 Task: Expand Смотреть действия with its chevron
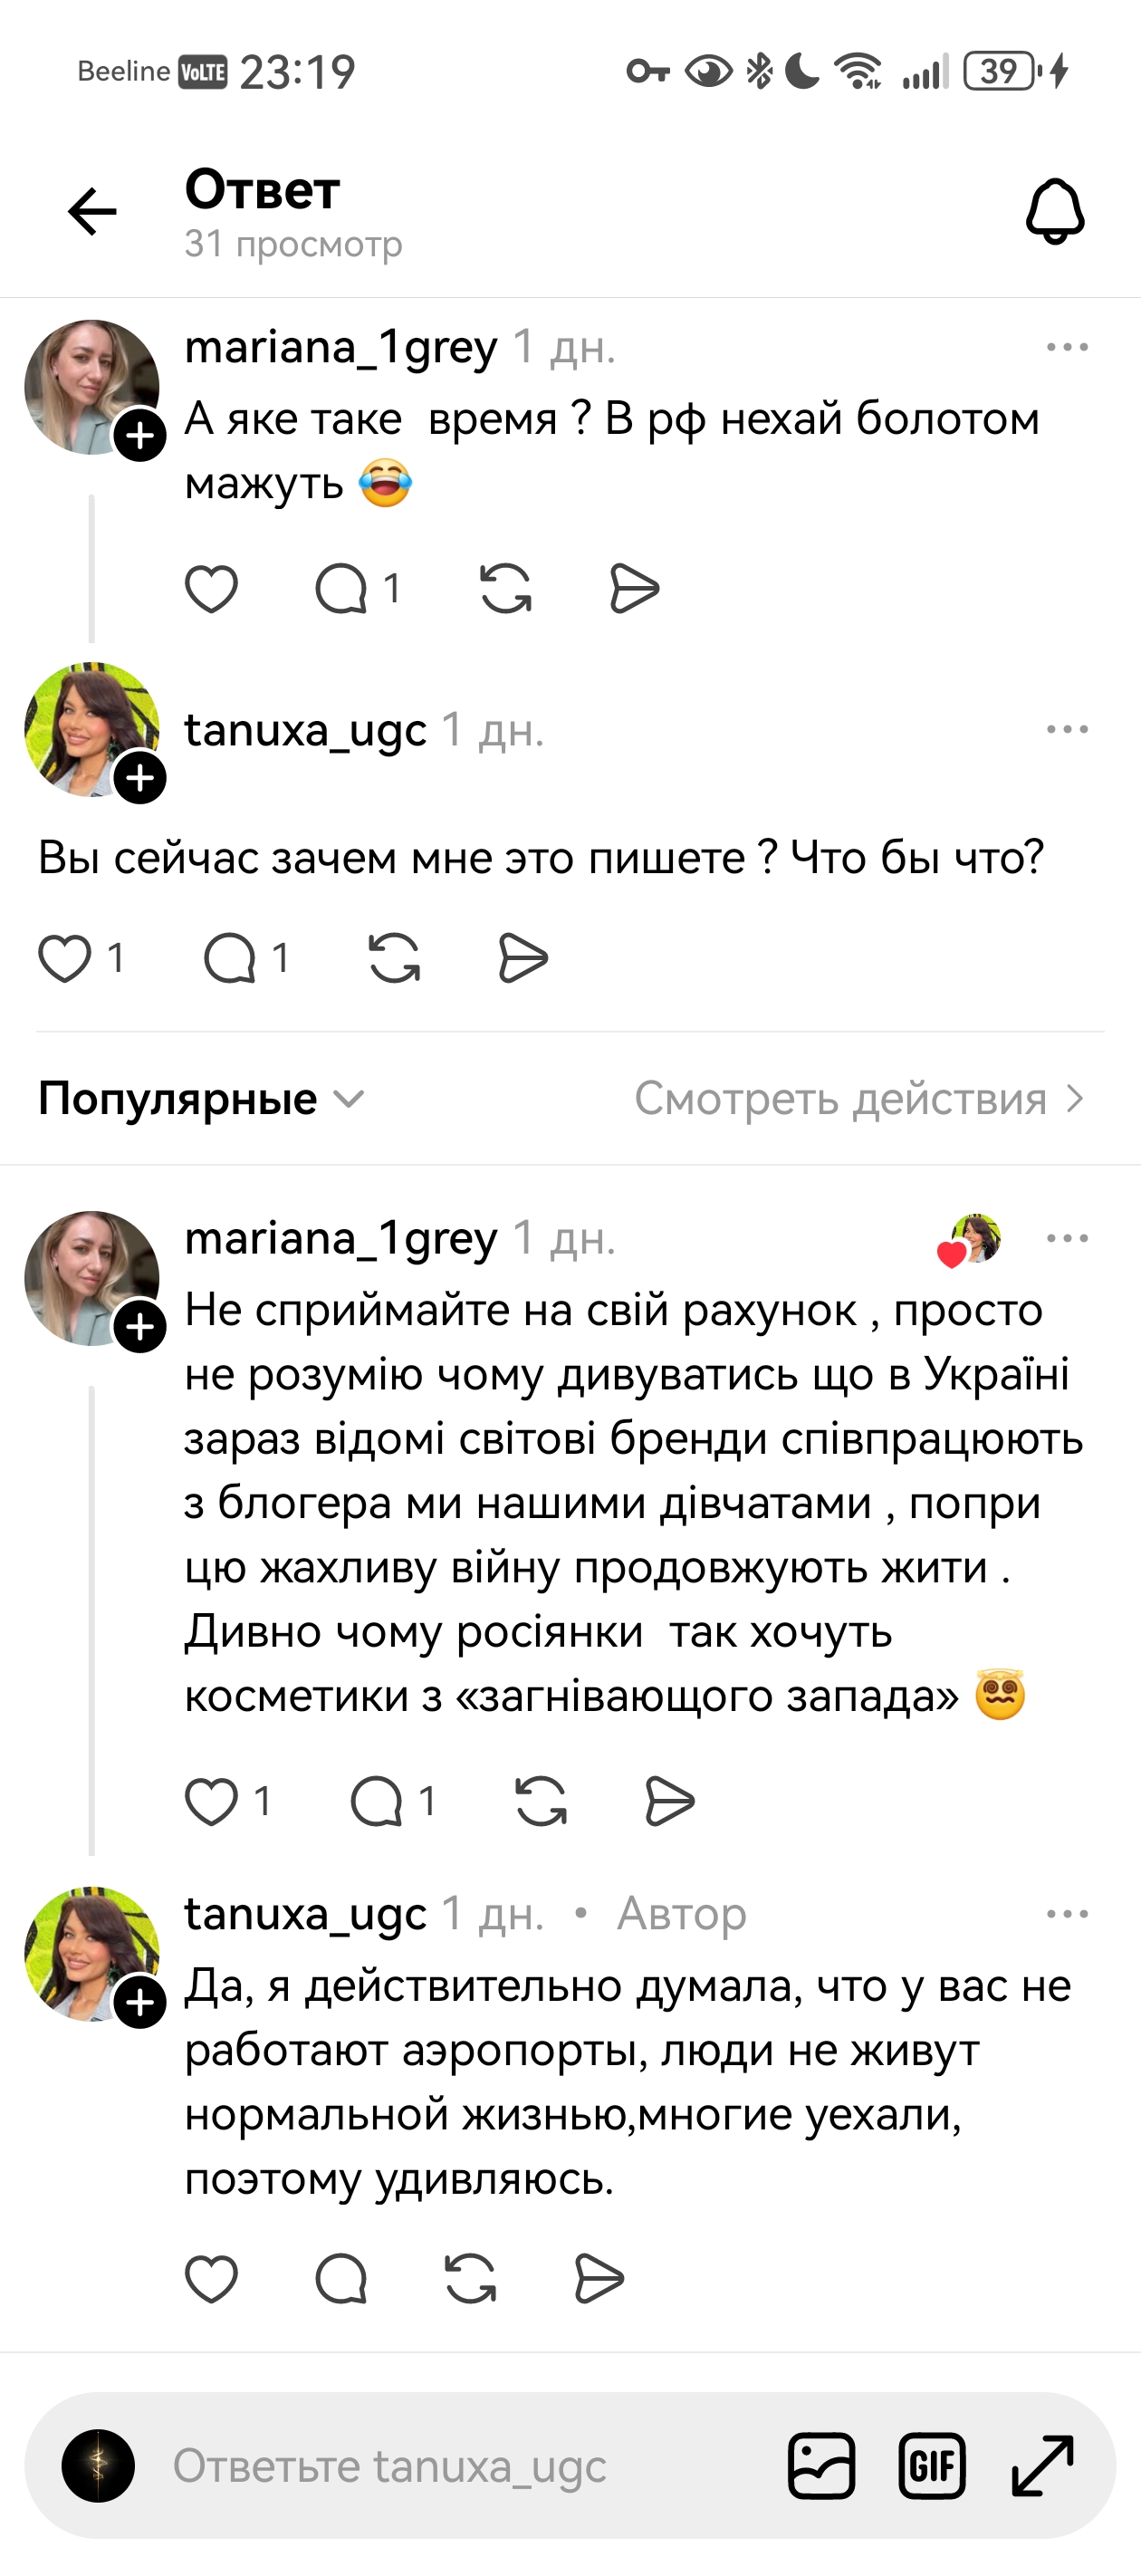tap(1073, 1099)
